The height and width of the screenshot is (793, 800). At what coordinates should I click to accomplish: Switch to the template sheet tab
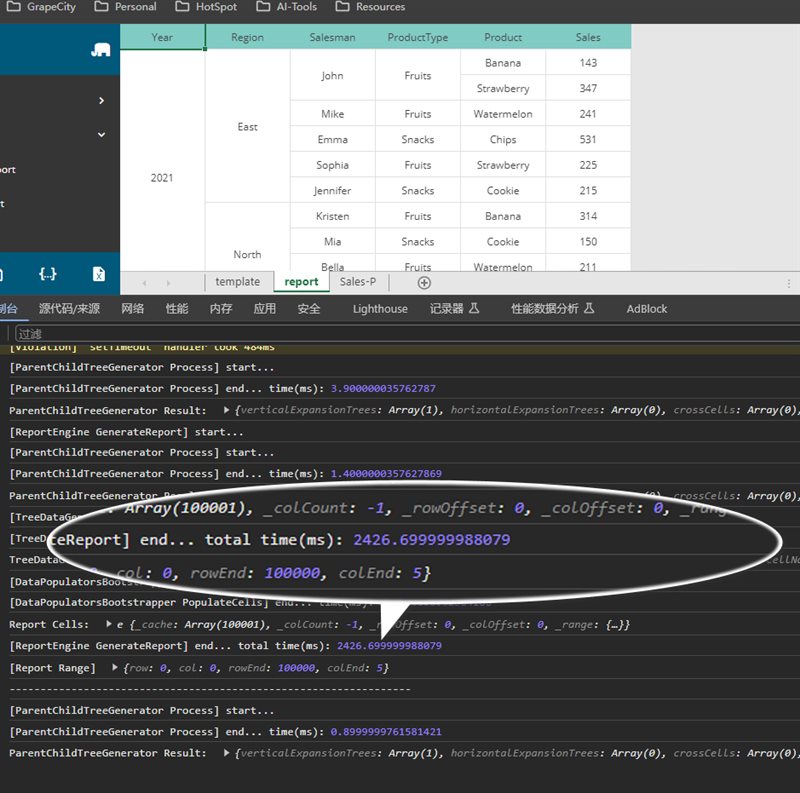238,282
